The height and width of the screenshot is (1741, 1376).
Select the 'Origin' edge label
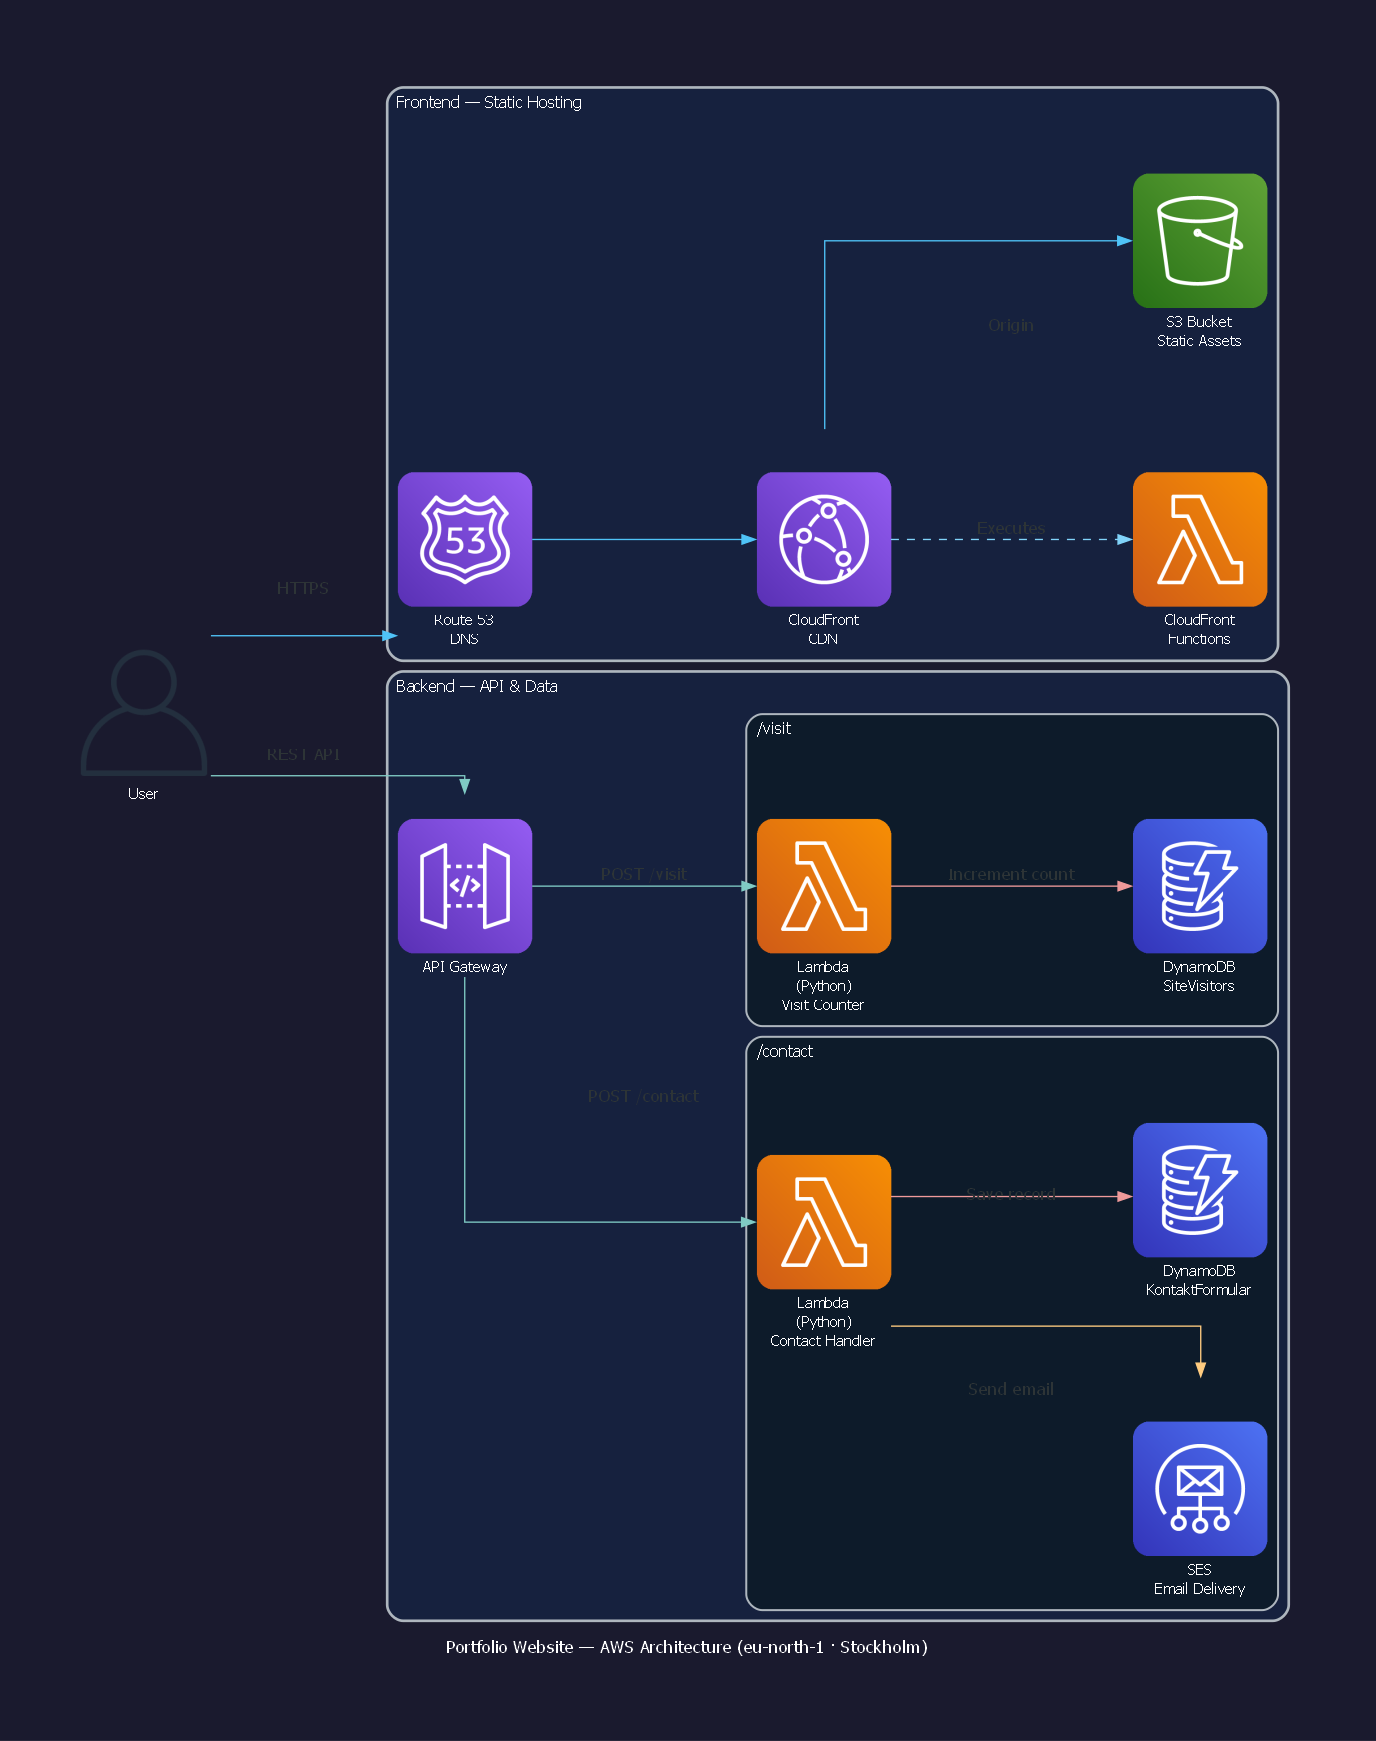click(x=1011, y=325)
